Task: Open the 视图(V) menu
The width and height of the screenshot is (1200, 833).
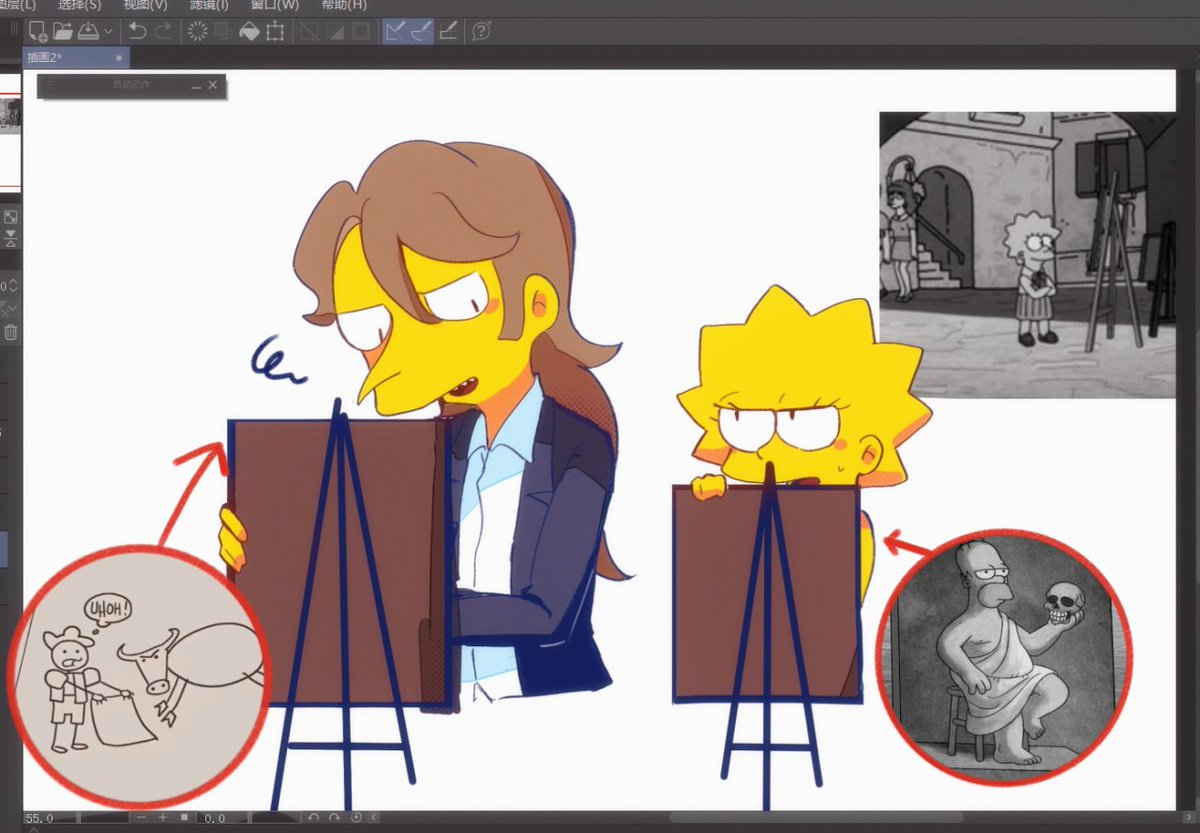Action: pos(145,5)
